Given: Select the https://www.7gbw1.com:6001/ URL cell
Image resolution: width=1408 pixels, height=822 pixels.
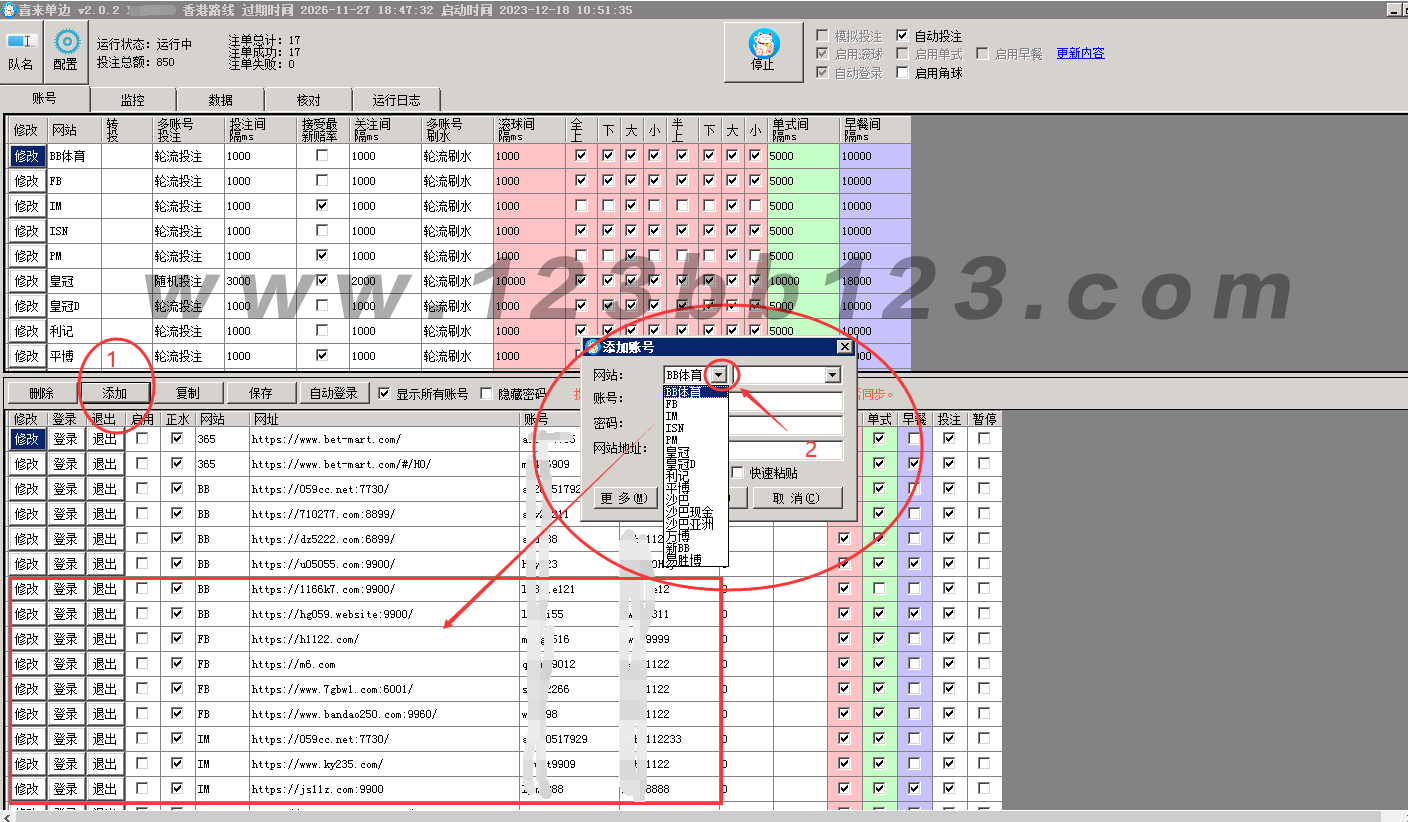Looking at the screenshot, I should point(384,689).
